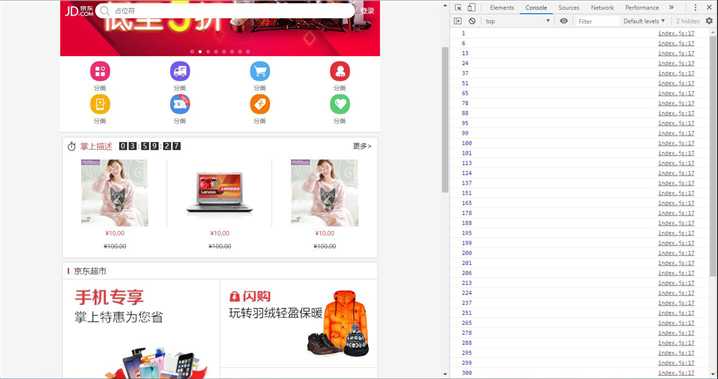Open the DevTools three-dot customize menu

point(695,8)
